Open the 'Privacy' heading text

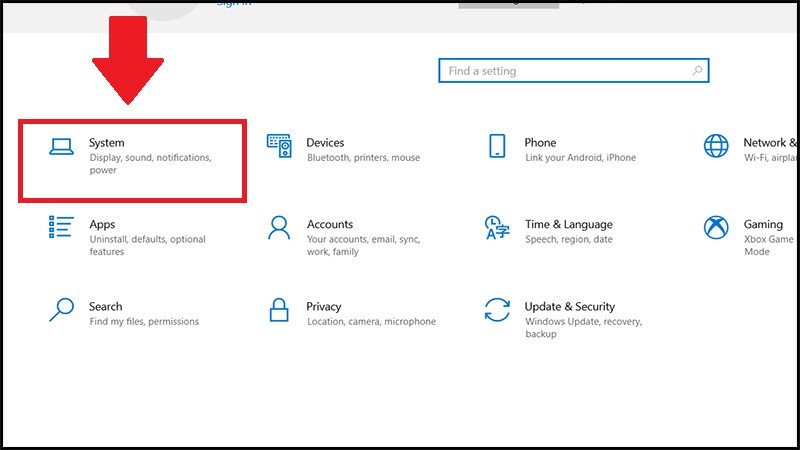[x=324, y=307]
